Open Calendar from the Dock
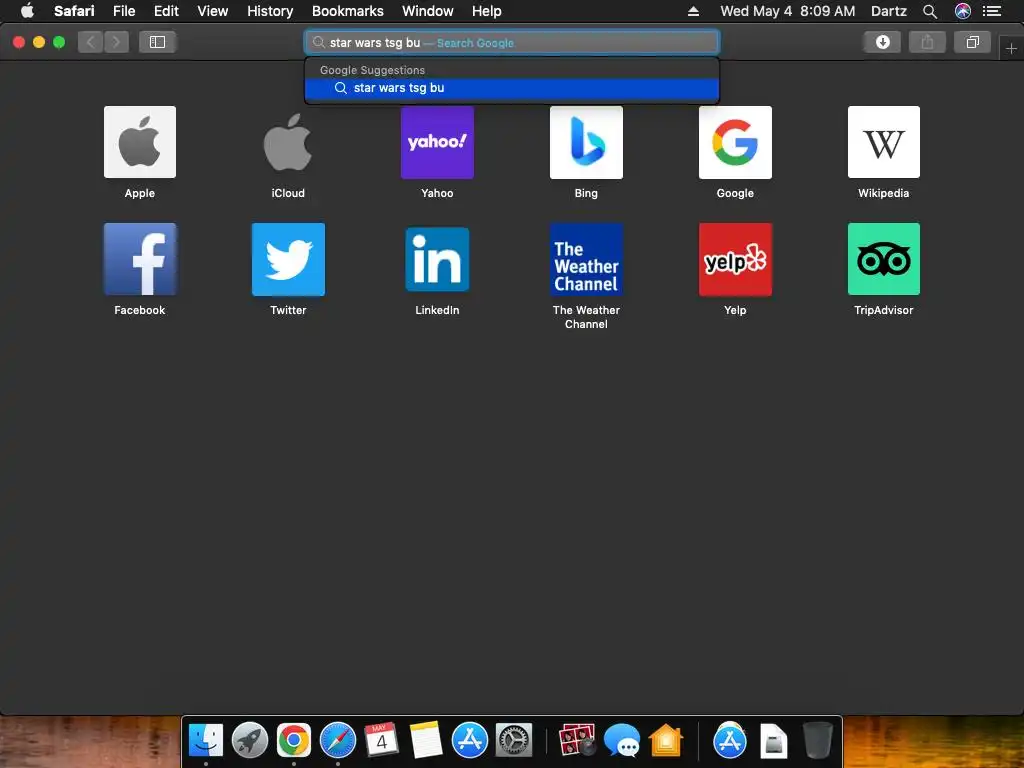Viewport: 1024px width, 768px height. click(381, 741)
